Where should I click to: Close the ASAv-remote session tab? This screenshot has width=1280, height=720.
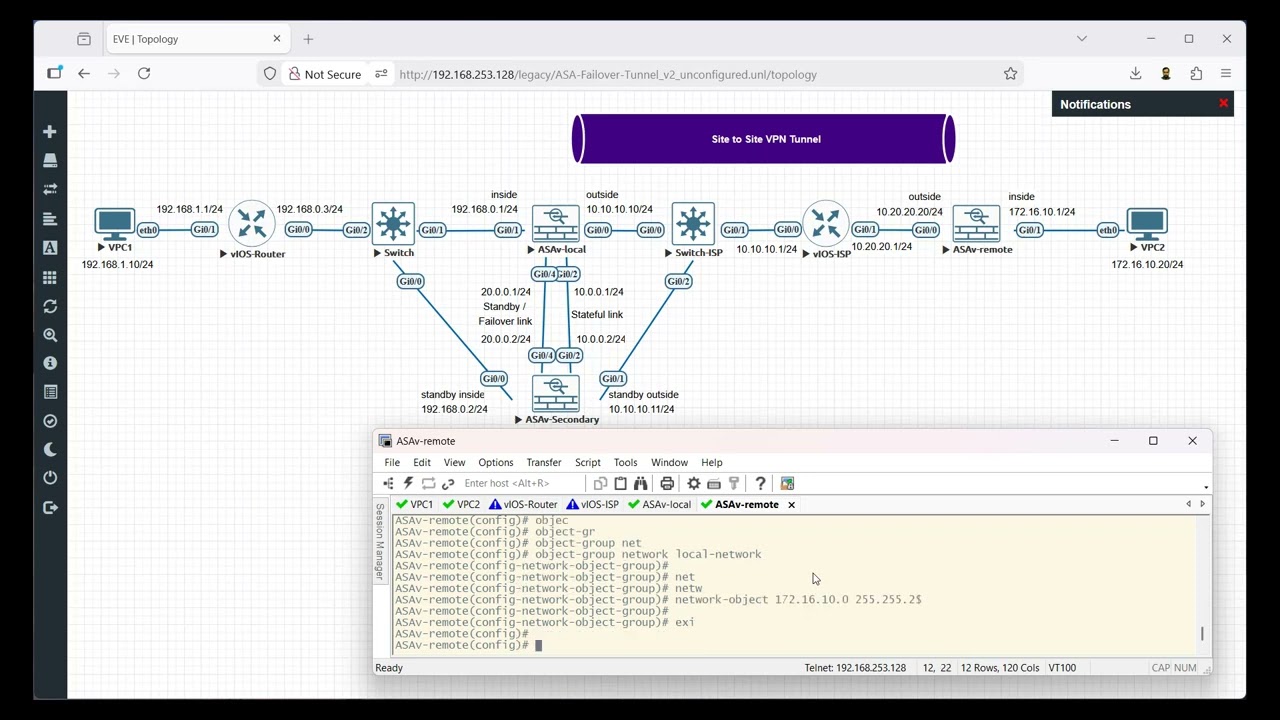click(791, 505)
